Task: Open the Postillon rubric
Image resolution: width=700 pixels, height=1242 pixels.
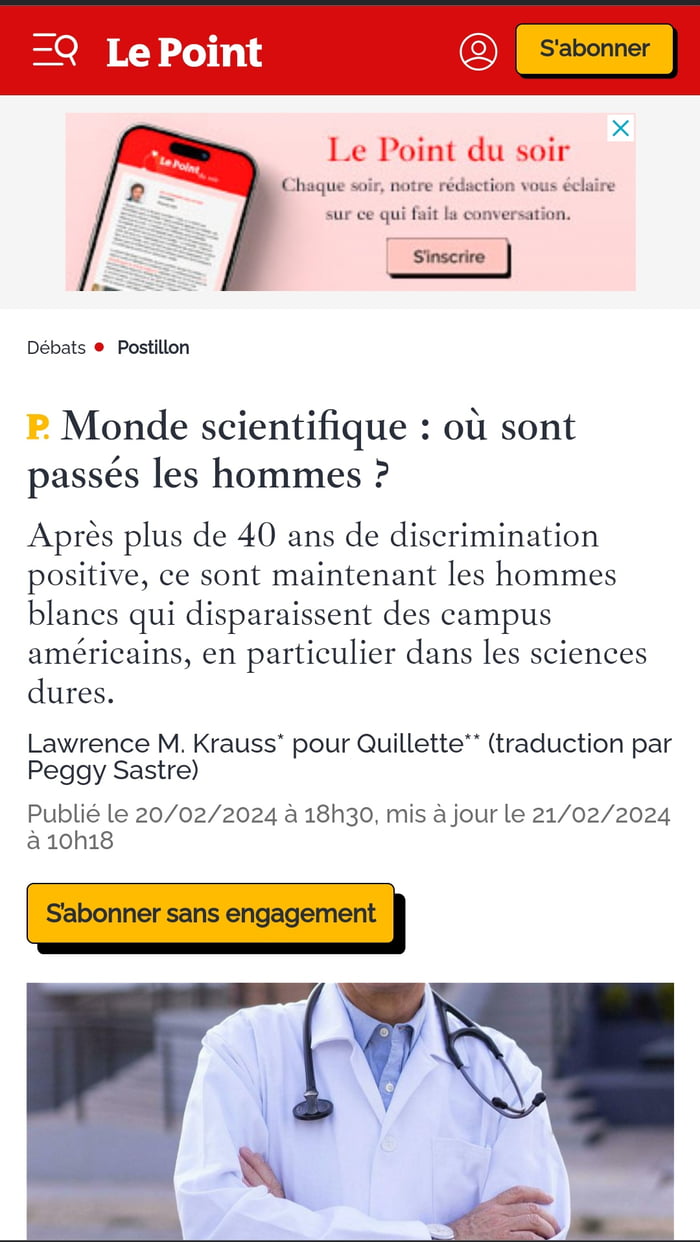Action: [x=152, y=347]
